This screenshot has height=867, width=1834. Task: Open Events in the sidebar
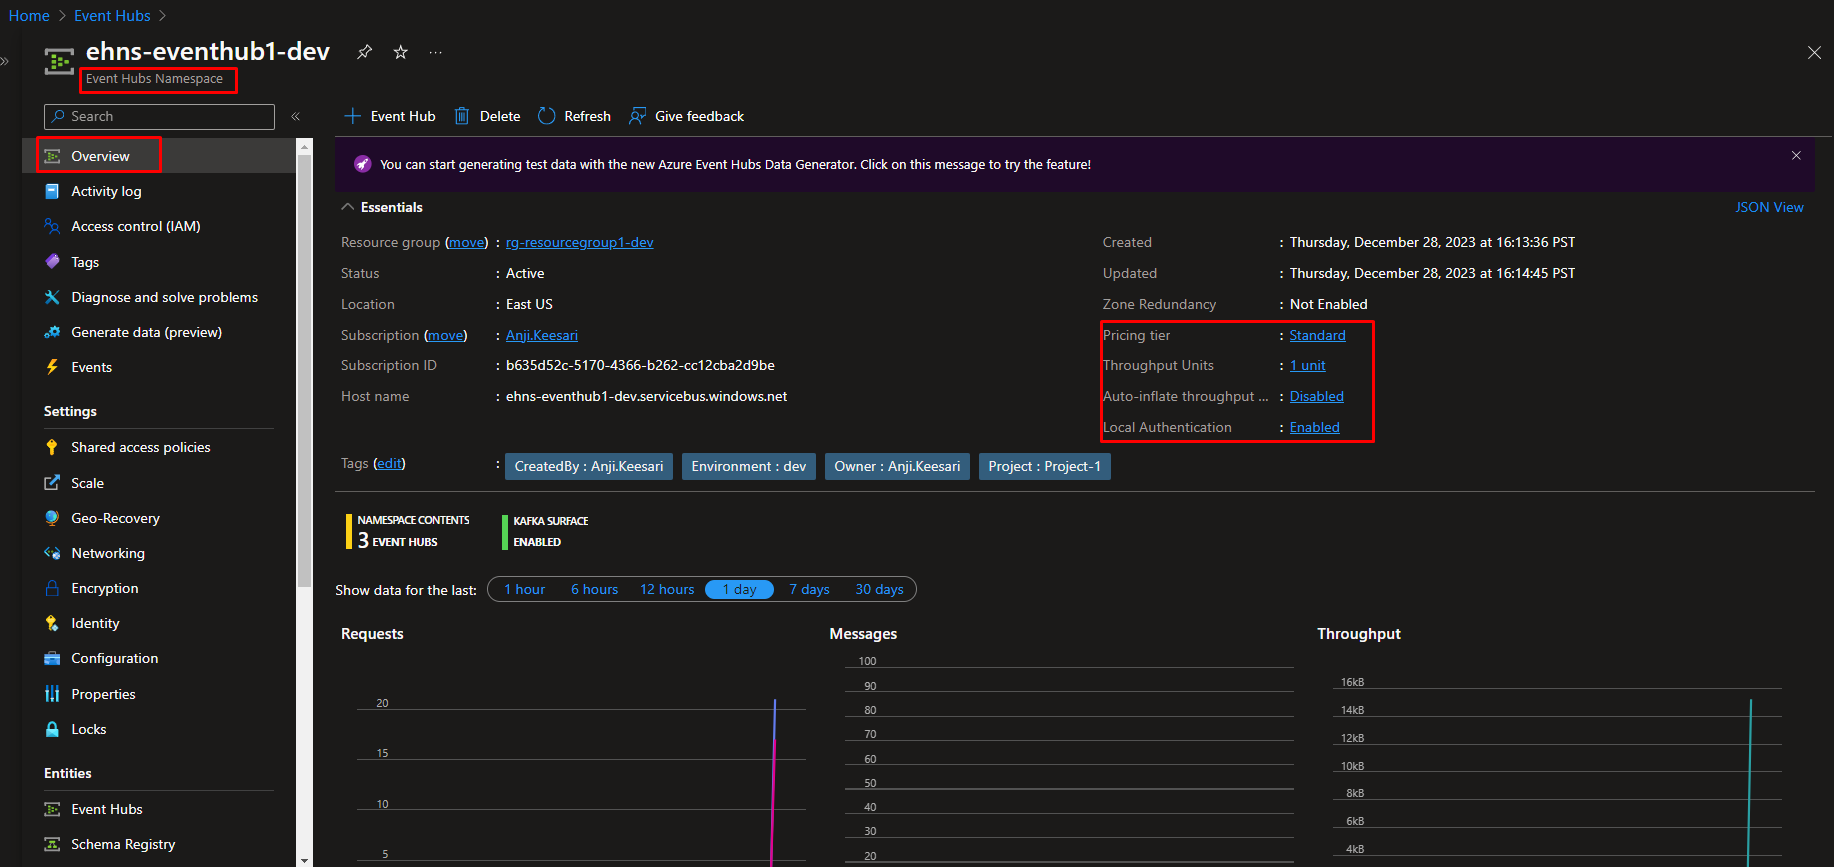160,367
